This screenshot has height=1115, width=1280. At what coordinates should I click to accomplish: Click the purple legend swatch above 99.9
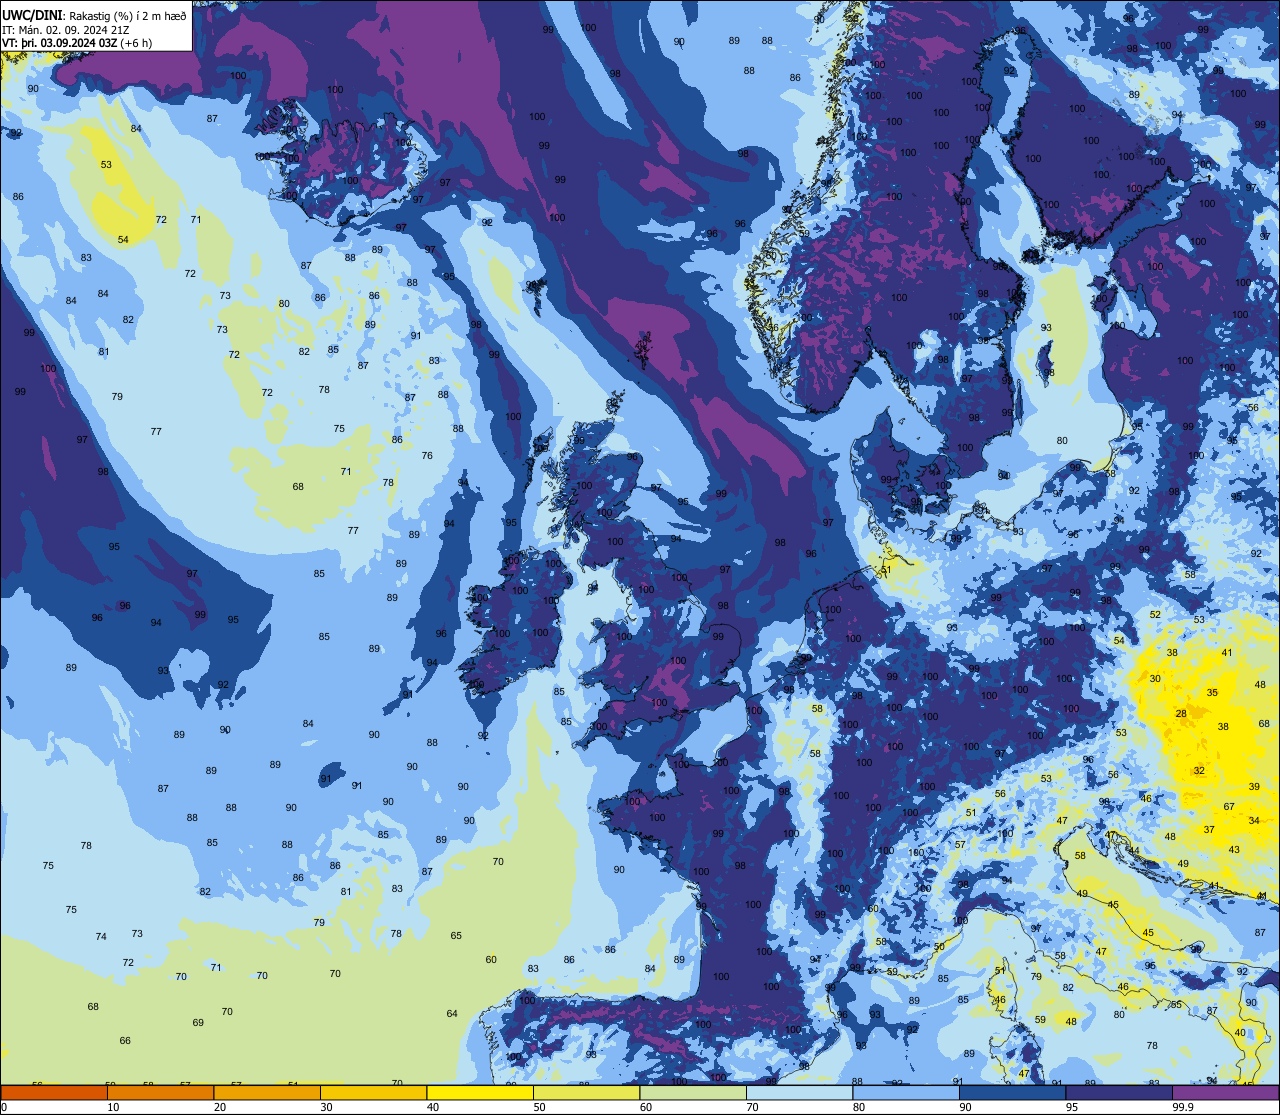1225,1093
